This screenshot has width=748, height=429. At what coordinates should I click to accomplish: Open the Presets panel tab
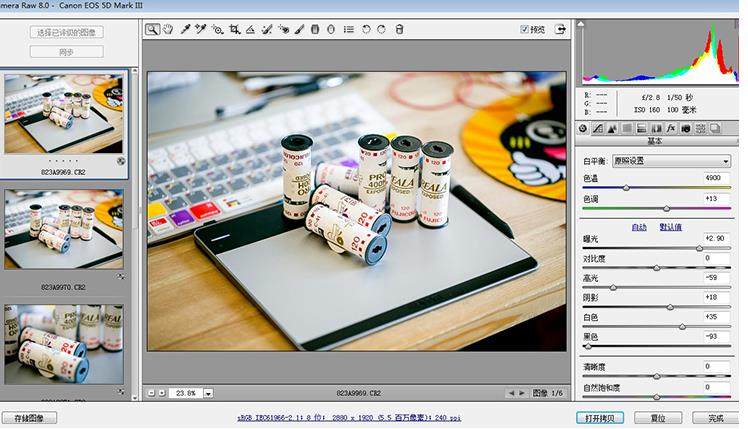(x=700, y=128)
